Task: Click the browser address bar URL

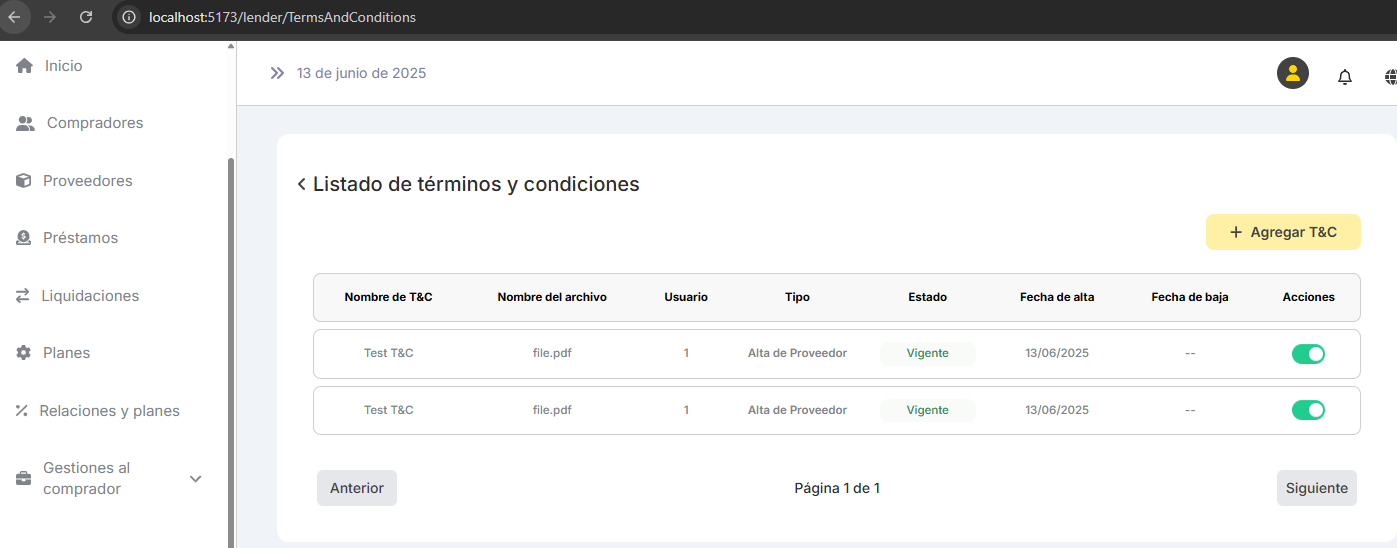Action: [282, 17]
